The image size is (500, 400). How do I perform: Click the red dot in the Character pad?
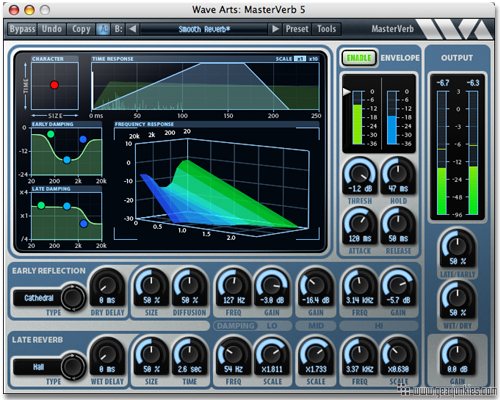pyautogui.click(x=54, y=85)
